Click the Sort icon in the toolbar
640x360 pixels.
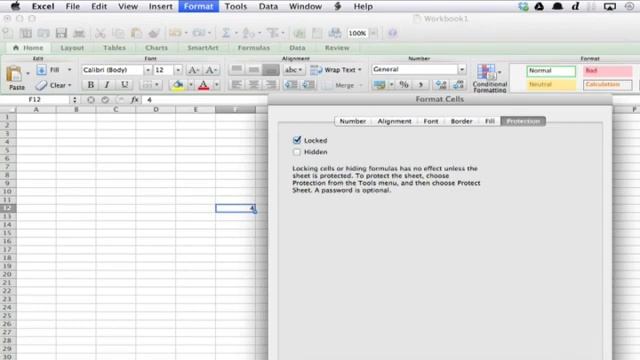248,33
